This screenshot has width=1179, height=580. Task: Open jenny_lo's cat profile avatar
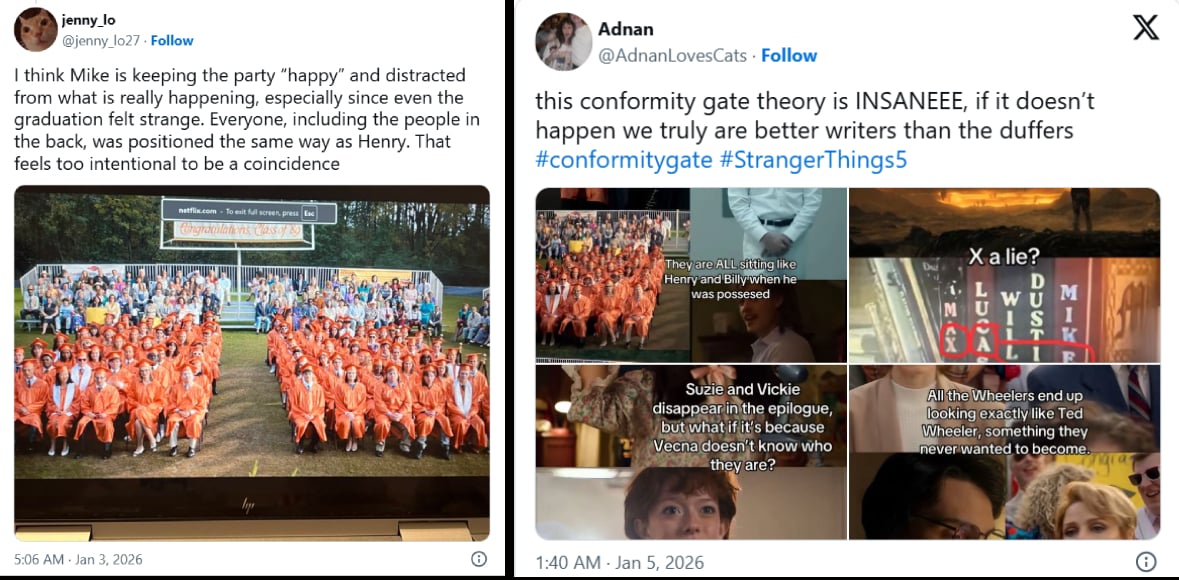[x=35, y=29]
